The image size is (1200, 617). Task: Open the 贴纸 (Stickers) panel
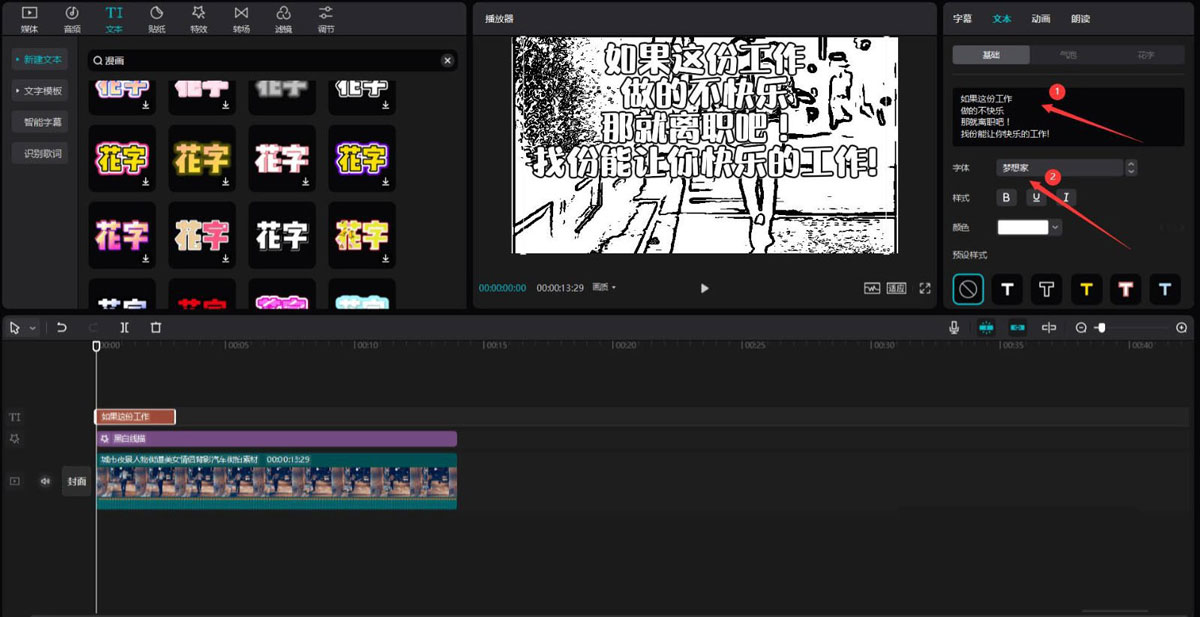(x=156, y=18)
